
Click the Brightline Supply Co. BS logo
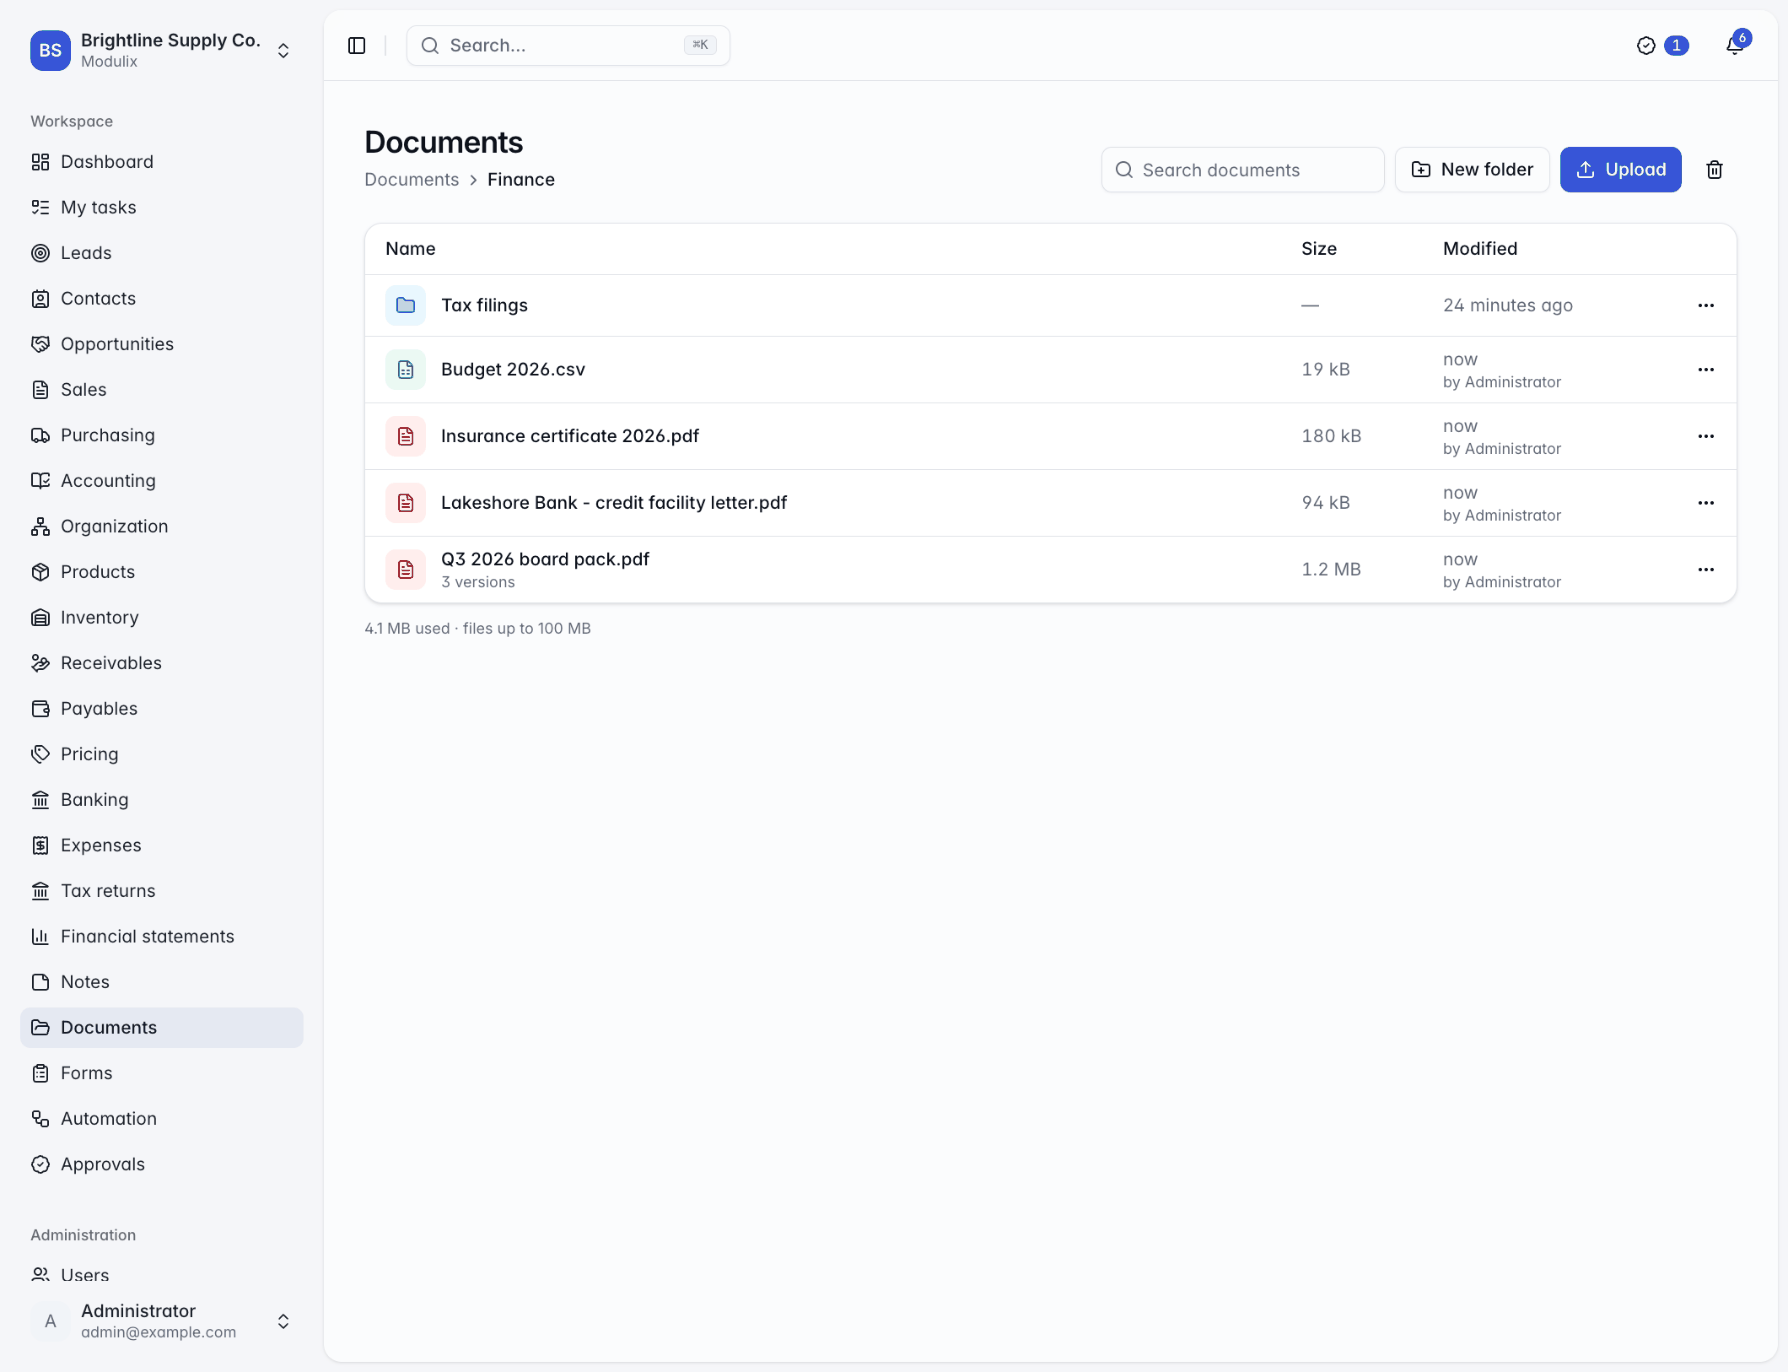point(50,50)
